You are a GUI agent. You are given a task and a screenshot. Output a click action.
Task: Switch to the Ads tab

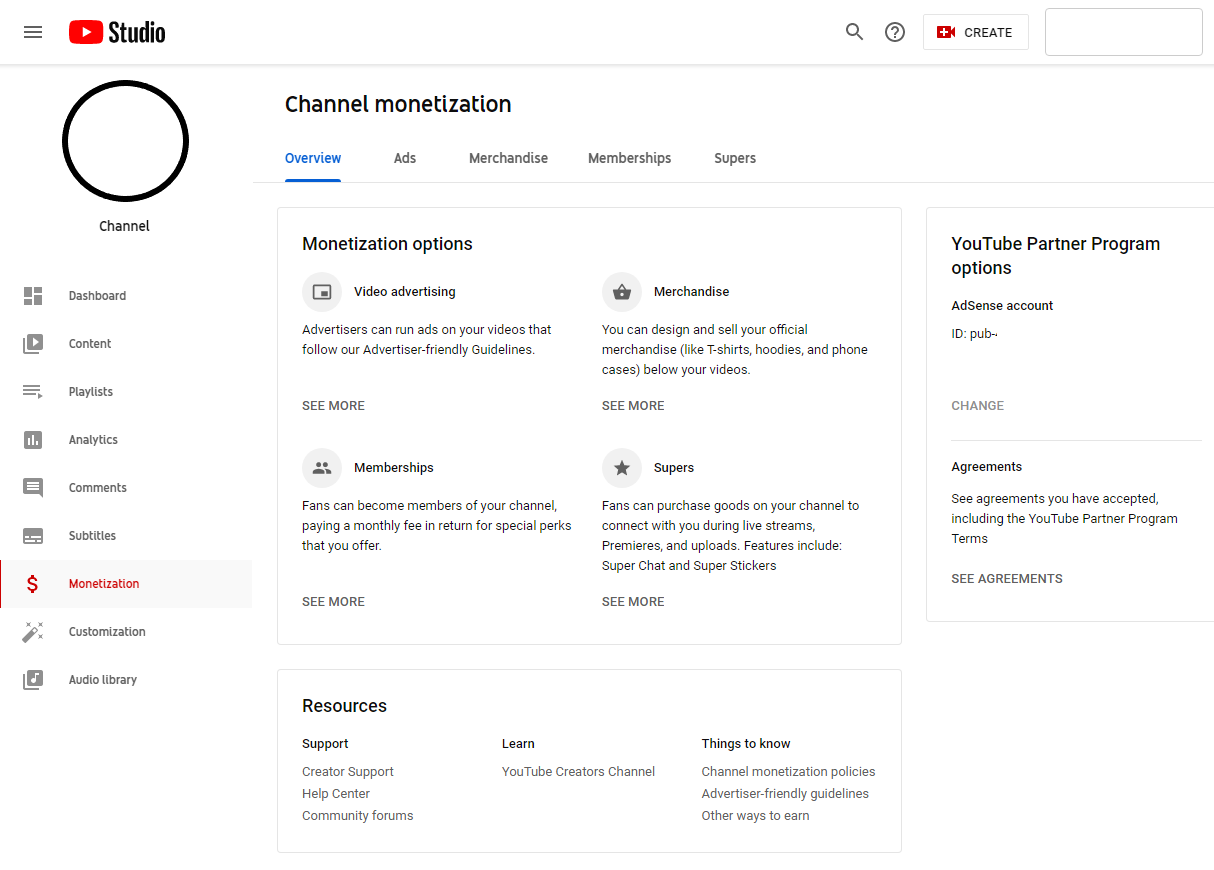(x=405, y=158)
